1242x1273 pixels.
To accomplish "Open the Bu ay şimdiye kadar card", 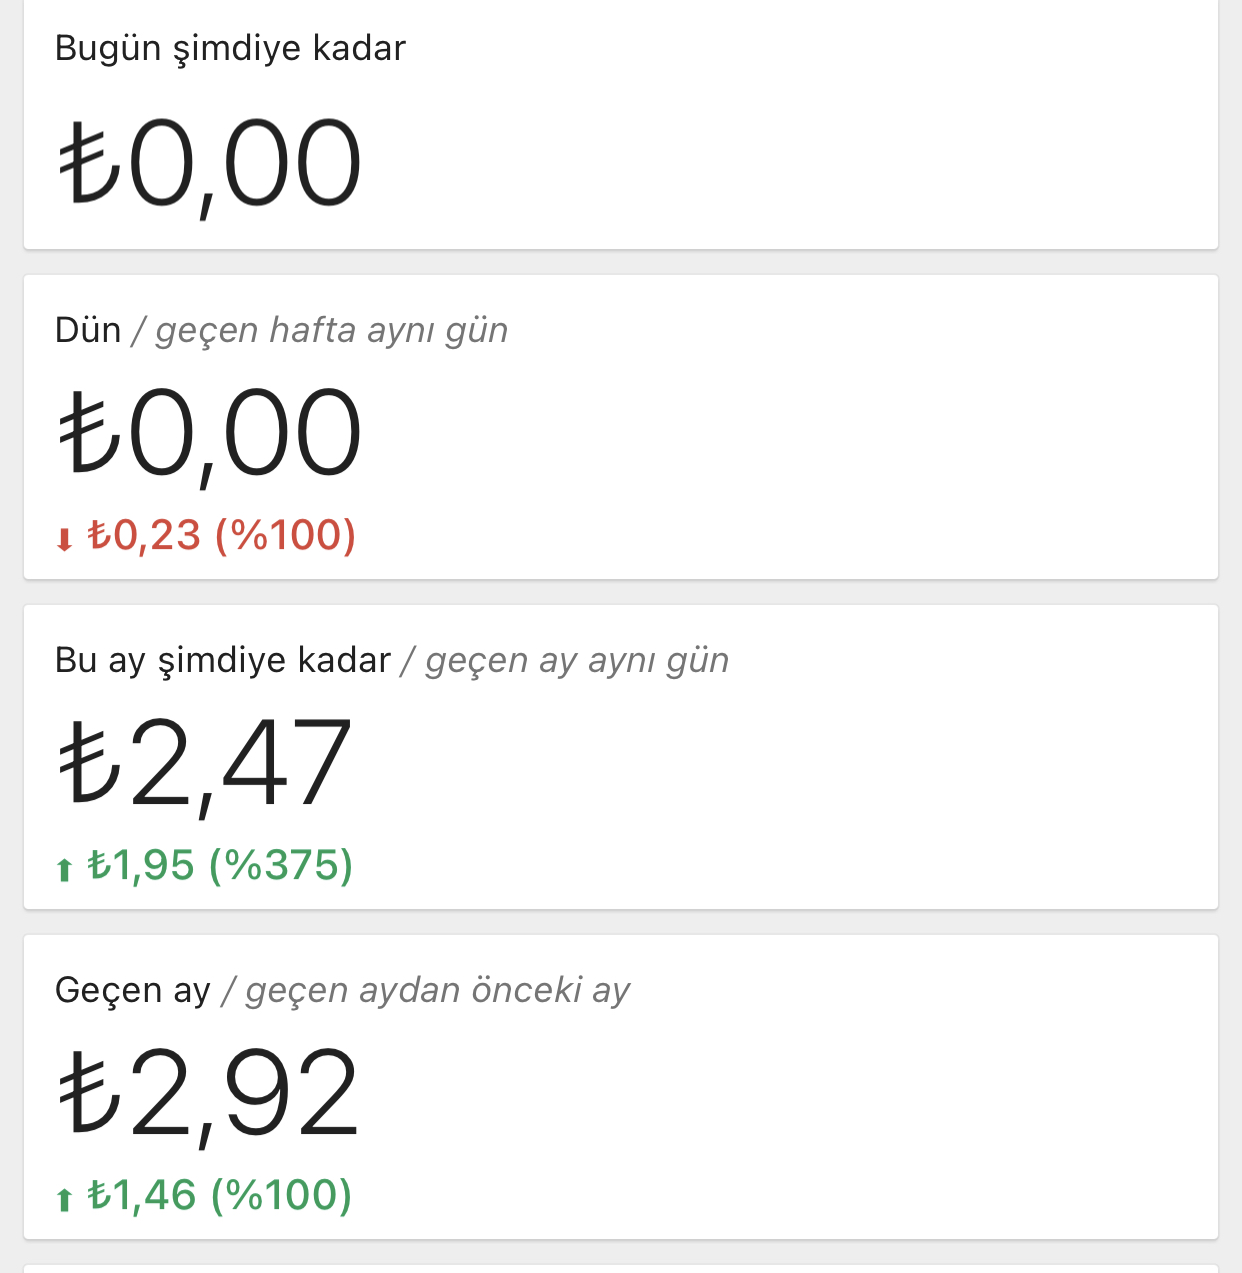I will pos(621,757).
